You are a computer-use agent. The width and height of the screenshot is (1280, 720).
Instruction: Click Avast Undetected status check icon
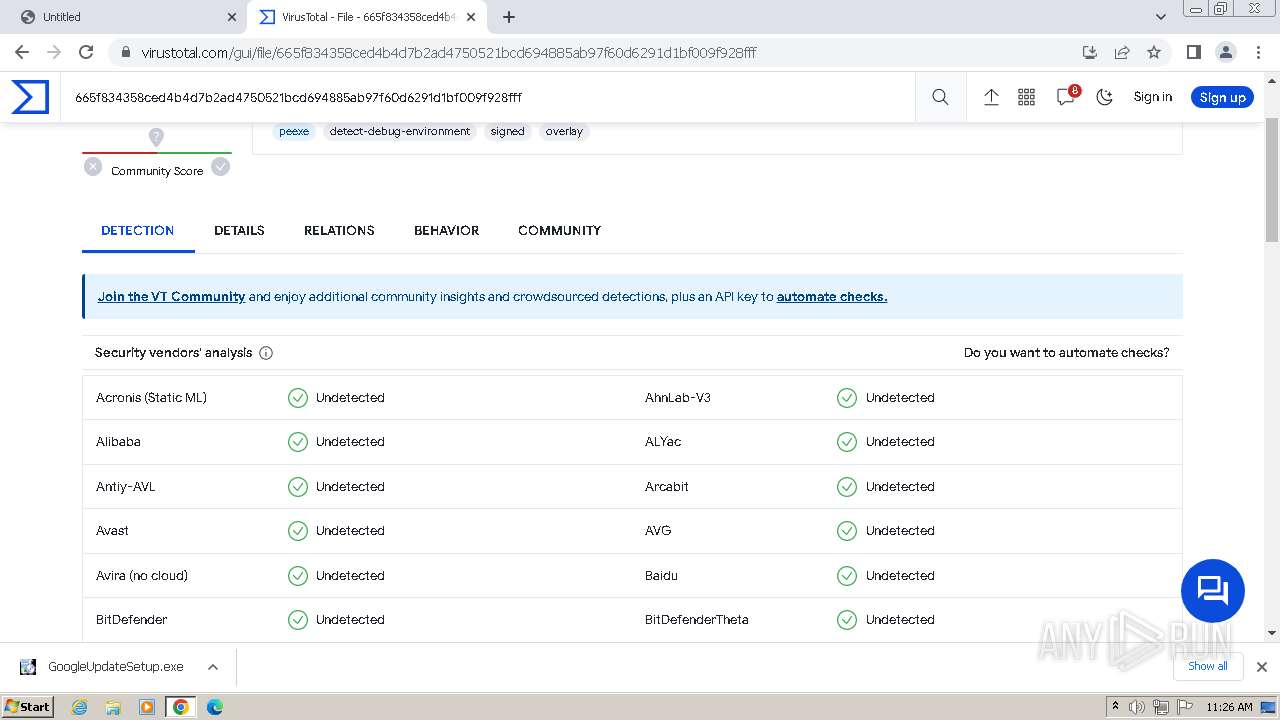[298, 531]
